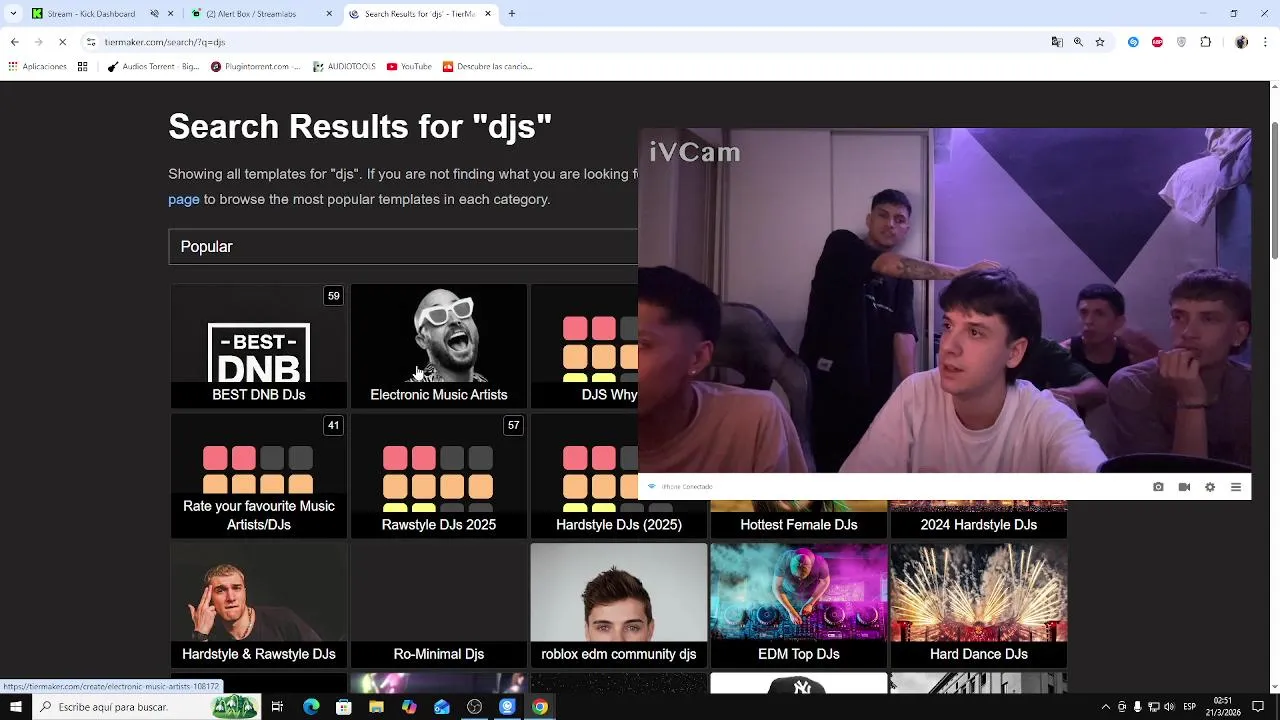This screenshot has height=720, width=1280.
Task: Follow the blue 'page' link
Action: (183, 199)
